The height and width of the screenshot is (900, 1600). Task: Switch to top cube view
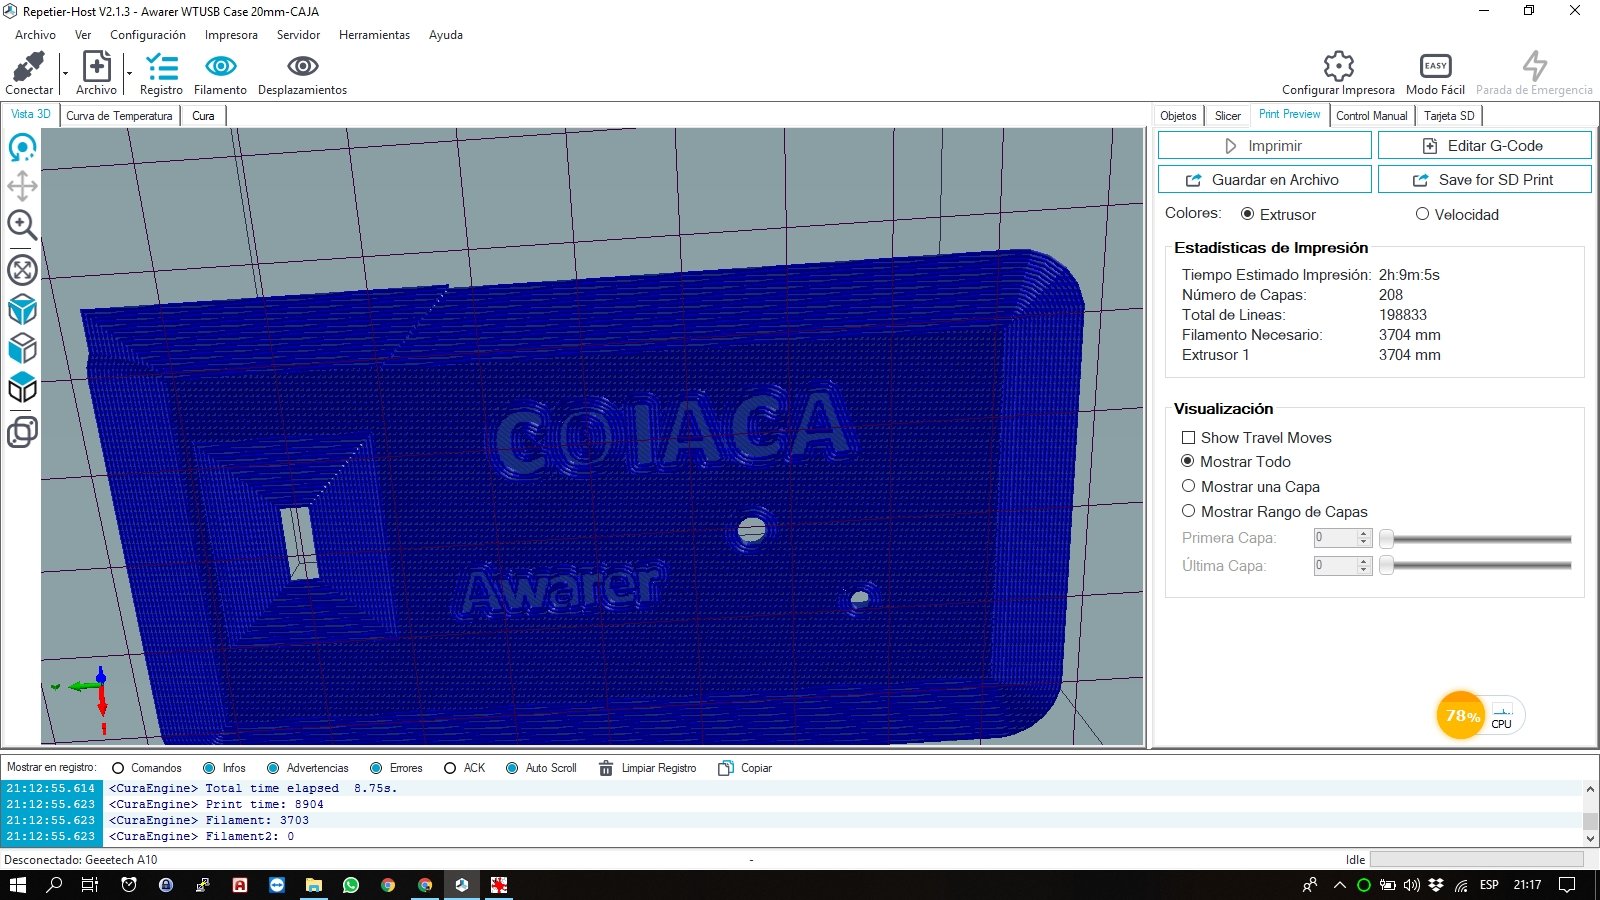point(22,388)
